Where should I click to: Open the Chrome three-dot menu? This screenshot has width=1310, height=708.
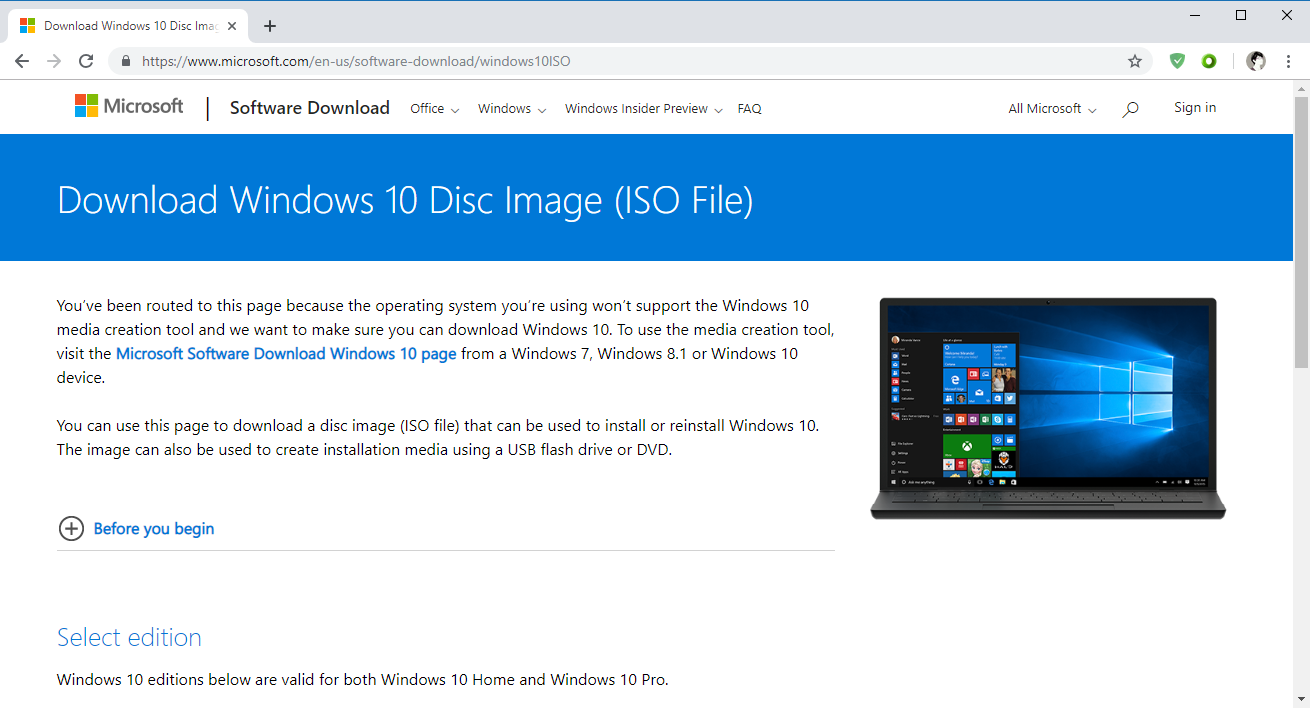[x=1288, y=61]
